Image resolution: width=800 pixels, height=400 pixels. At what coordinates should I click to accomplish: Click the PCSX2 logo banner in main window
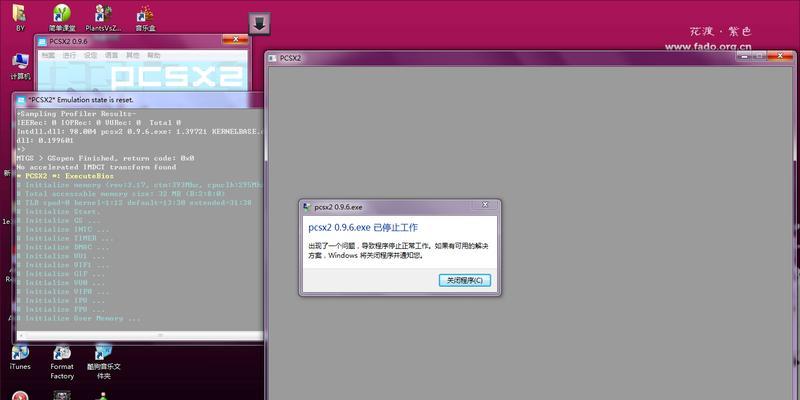[x=143, y=77]
